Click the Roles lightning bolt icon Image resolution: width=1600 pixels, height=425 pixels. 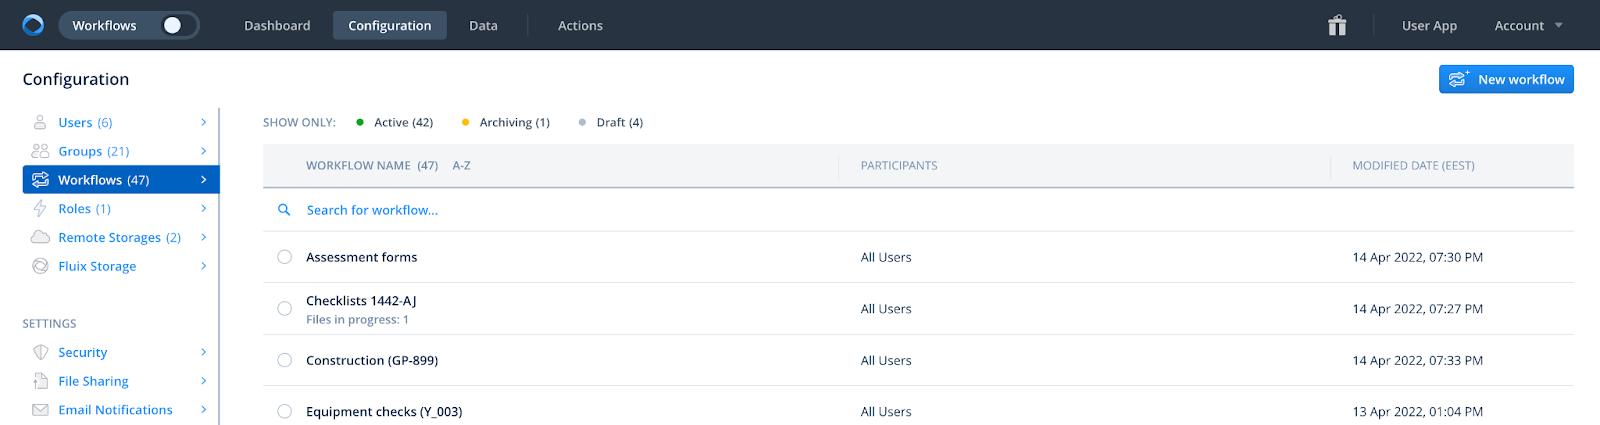click(40, 209)
